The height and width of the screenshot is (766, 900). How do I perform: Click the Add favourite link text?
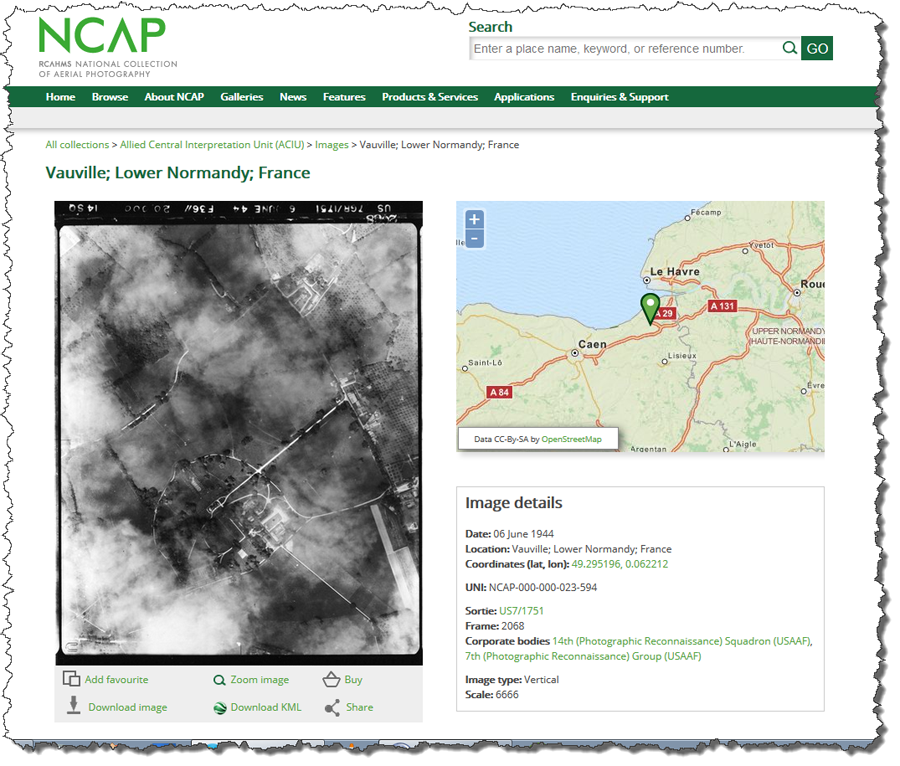[x=117, y=679]
